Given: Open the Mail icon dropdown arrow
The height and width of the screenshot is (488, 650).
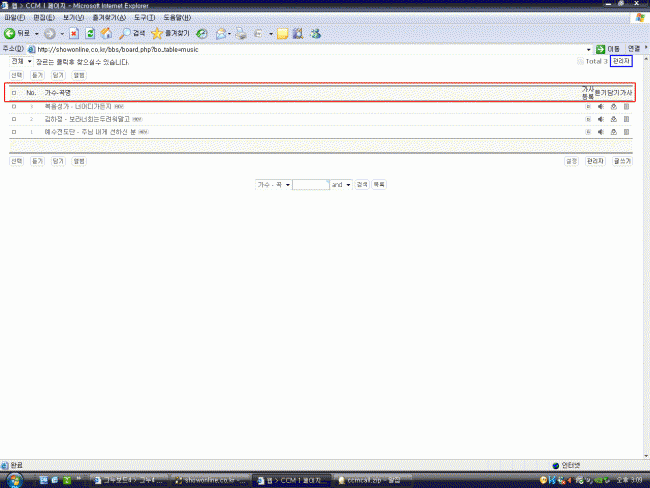Looking at the screenshot, I should pos(229,34).
